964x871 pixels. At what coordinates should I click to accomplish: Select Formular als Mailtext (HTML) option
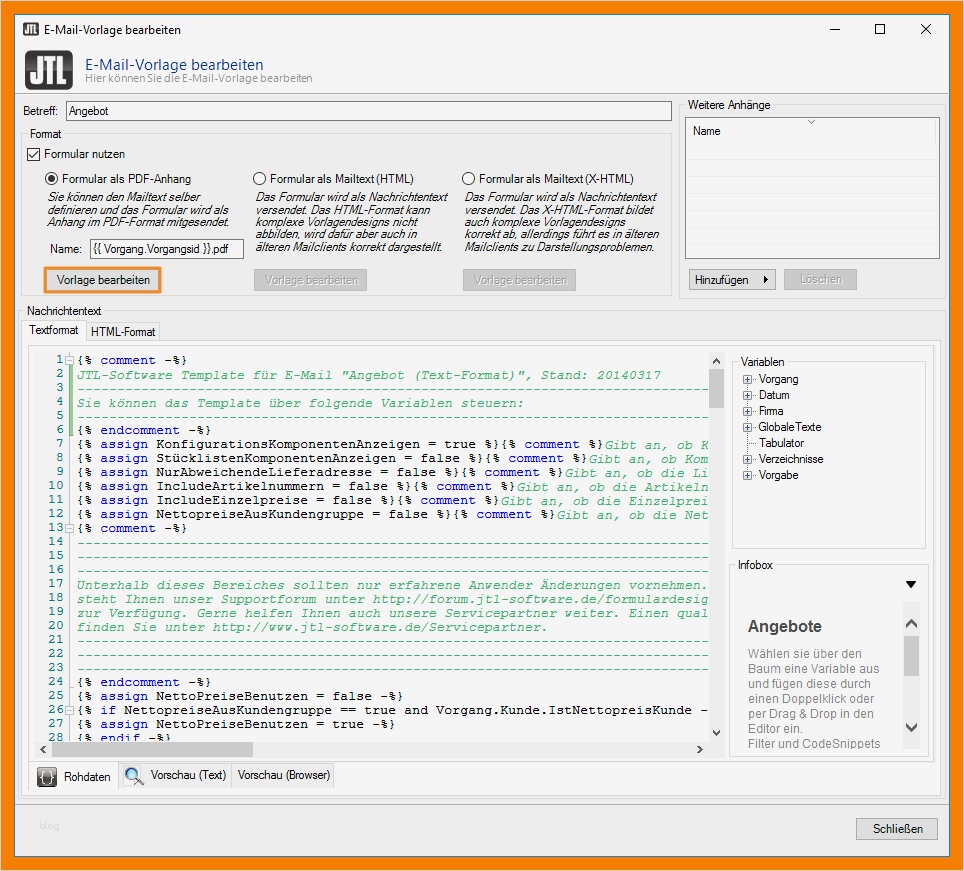click(x=260, y=179)
